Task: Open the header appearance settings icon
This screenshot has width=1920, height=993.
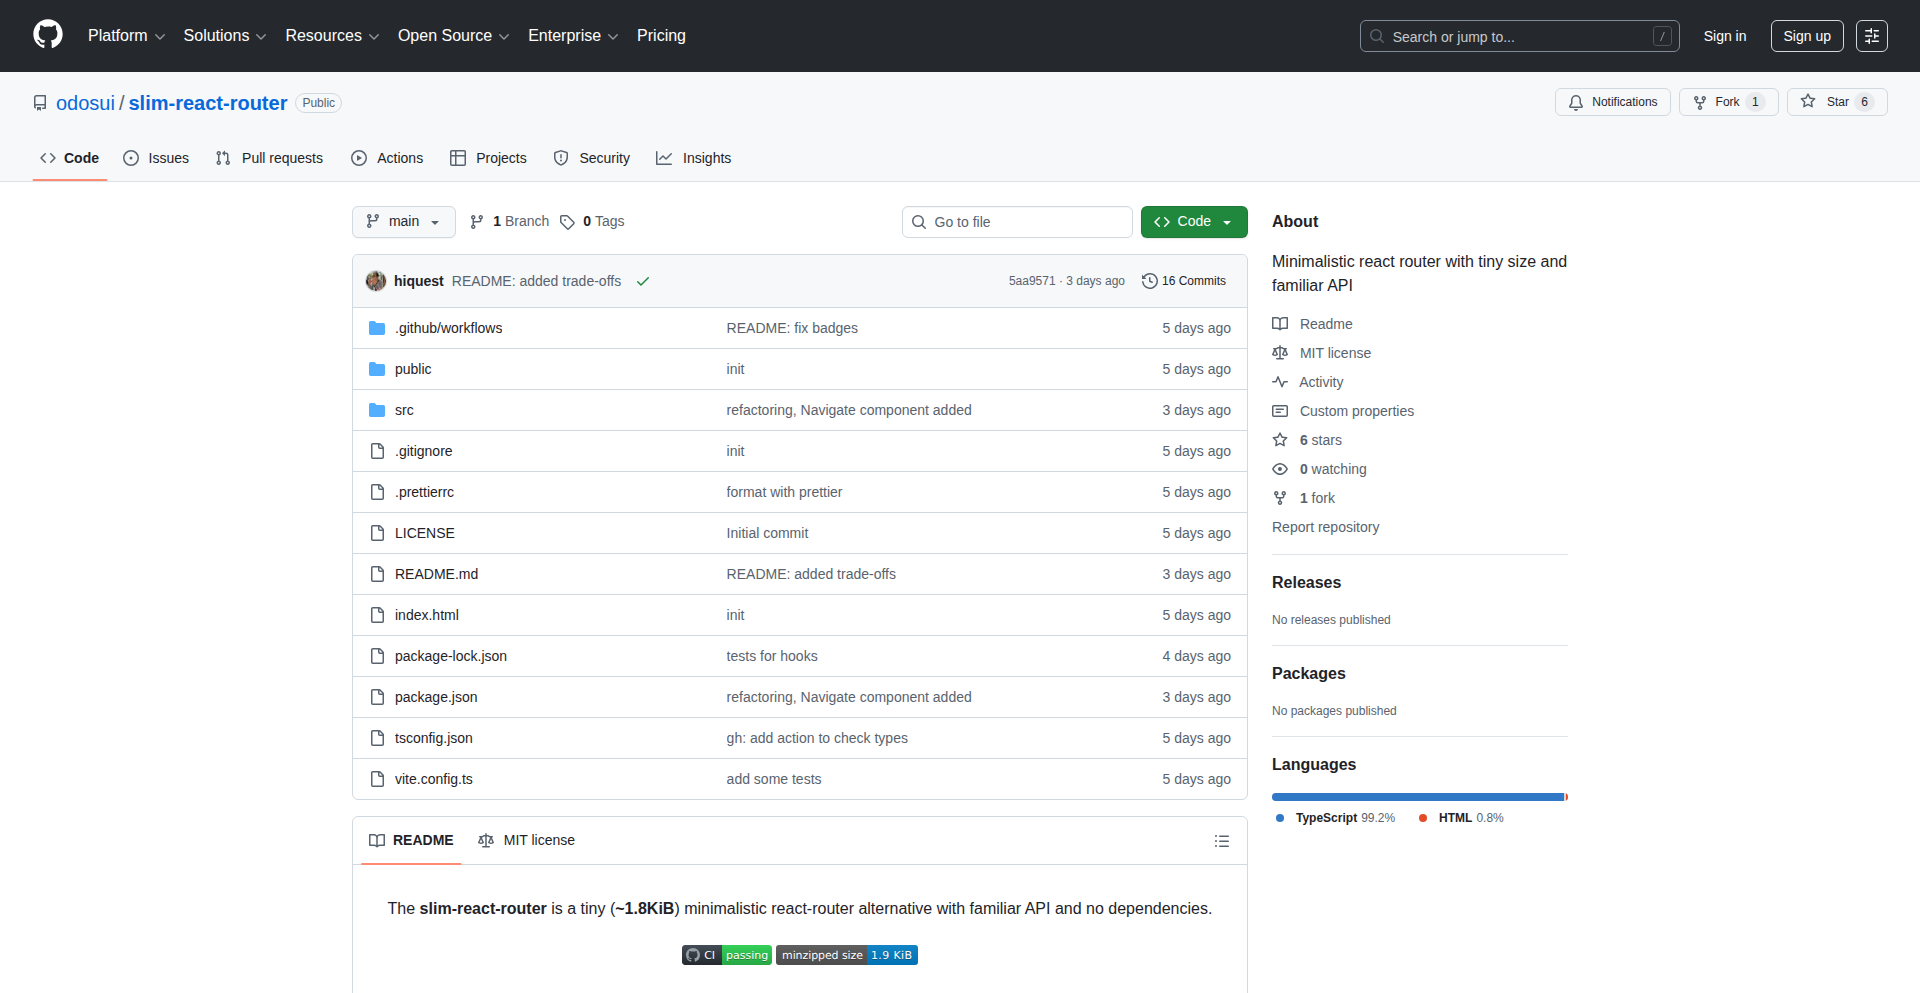Action: [1871, 36]
